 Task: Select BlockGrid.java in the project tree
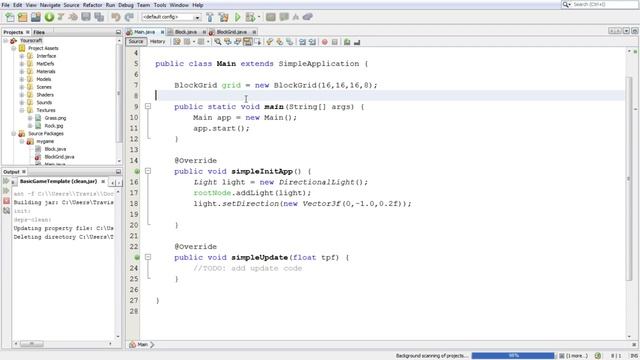pyautogui.click(x=59, y=157)
